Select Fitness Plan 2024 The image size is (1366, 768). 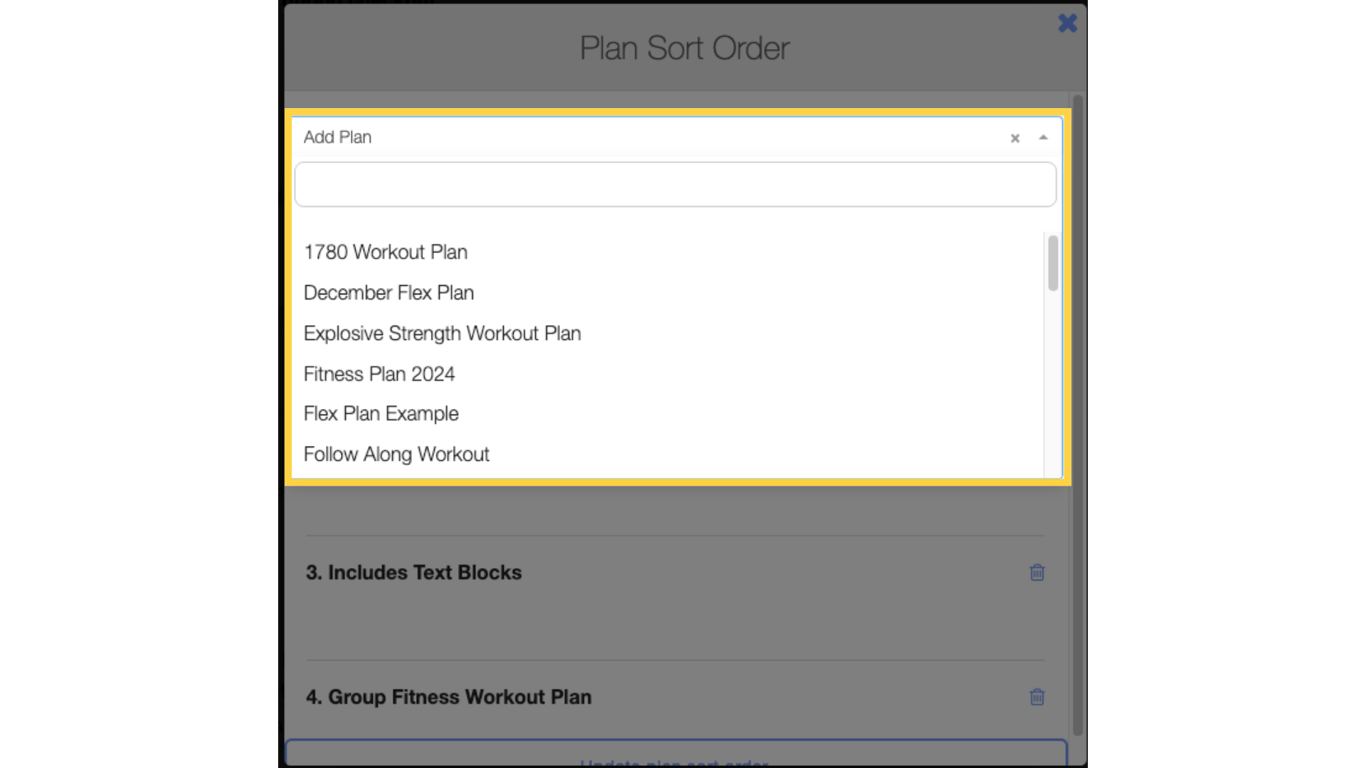coord(379,374)
